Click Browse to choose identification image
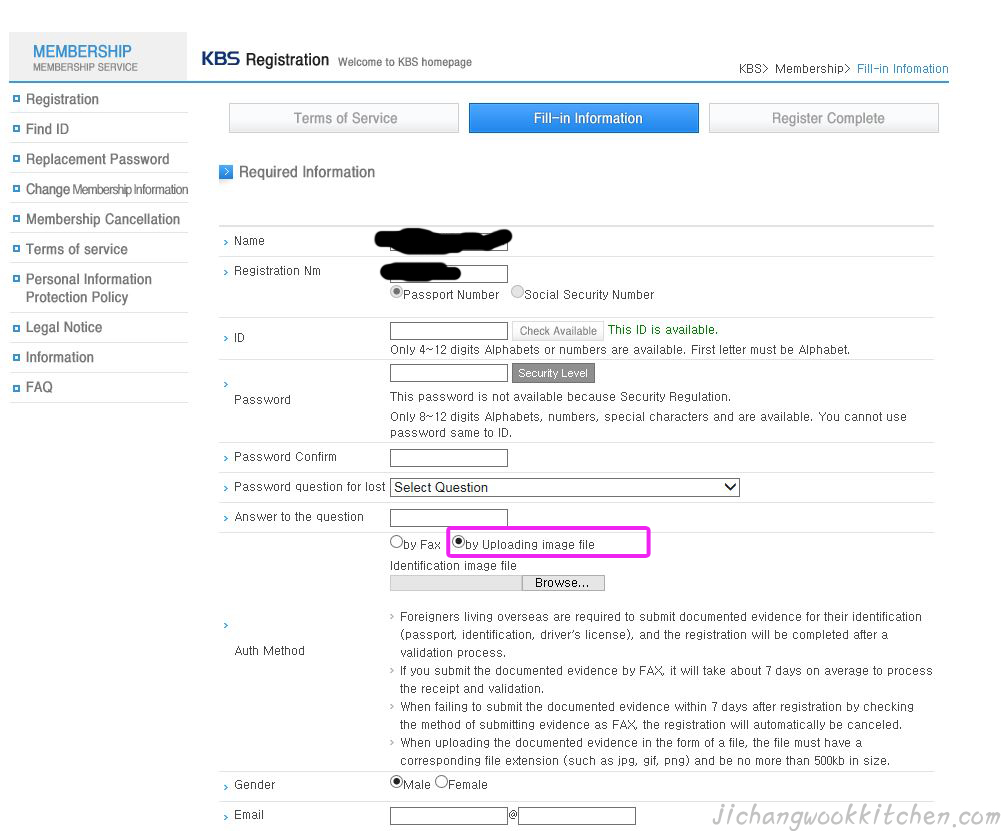The height and width of the screenshot is (831, 1001). coord(562,583)
